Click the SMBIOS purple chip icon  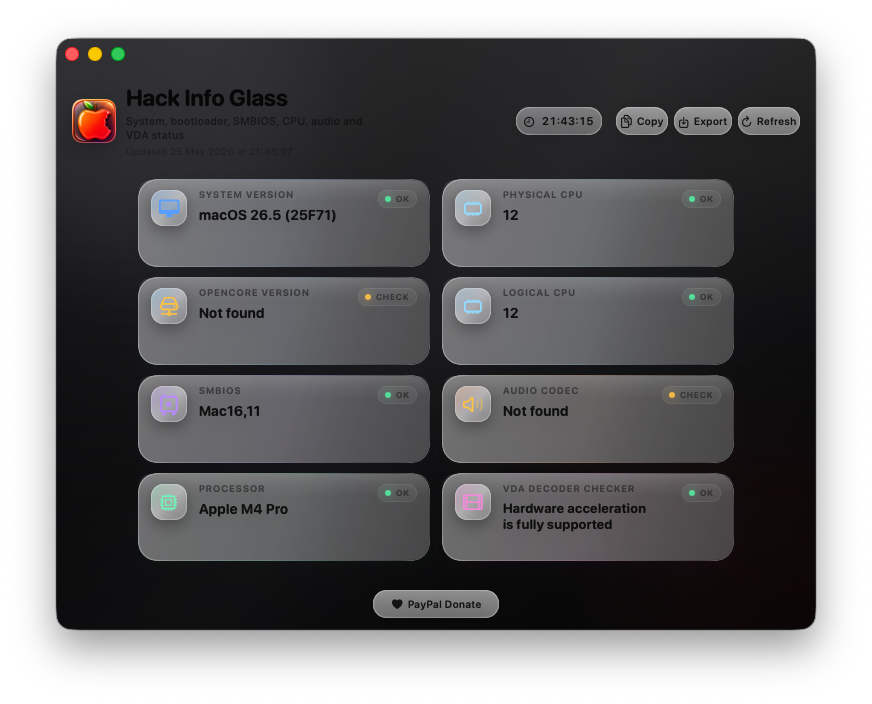coord(169,404)
